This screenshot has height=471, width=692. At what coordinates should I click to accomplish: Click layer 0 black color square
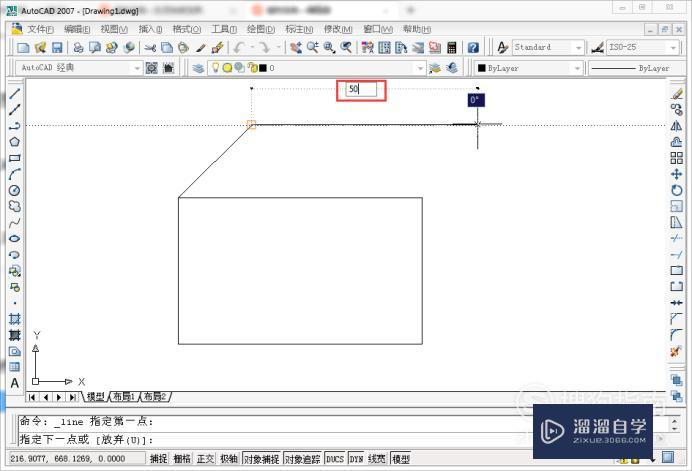point(263,68)
